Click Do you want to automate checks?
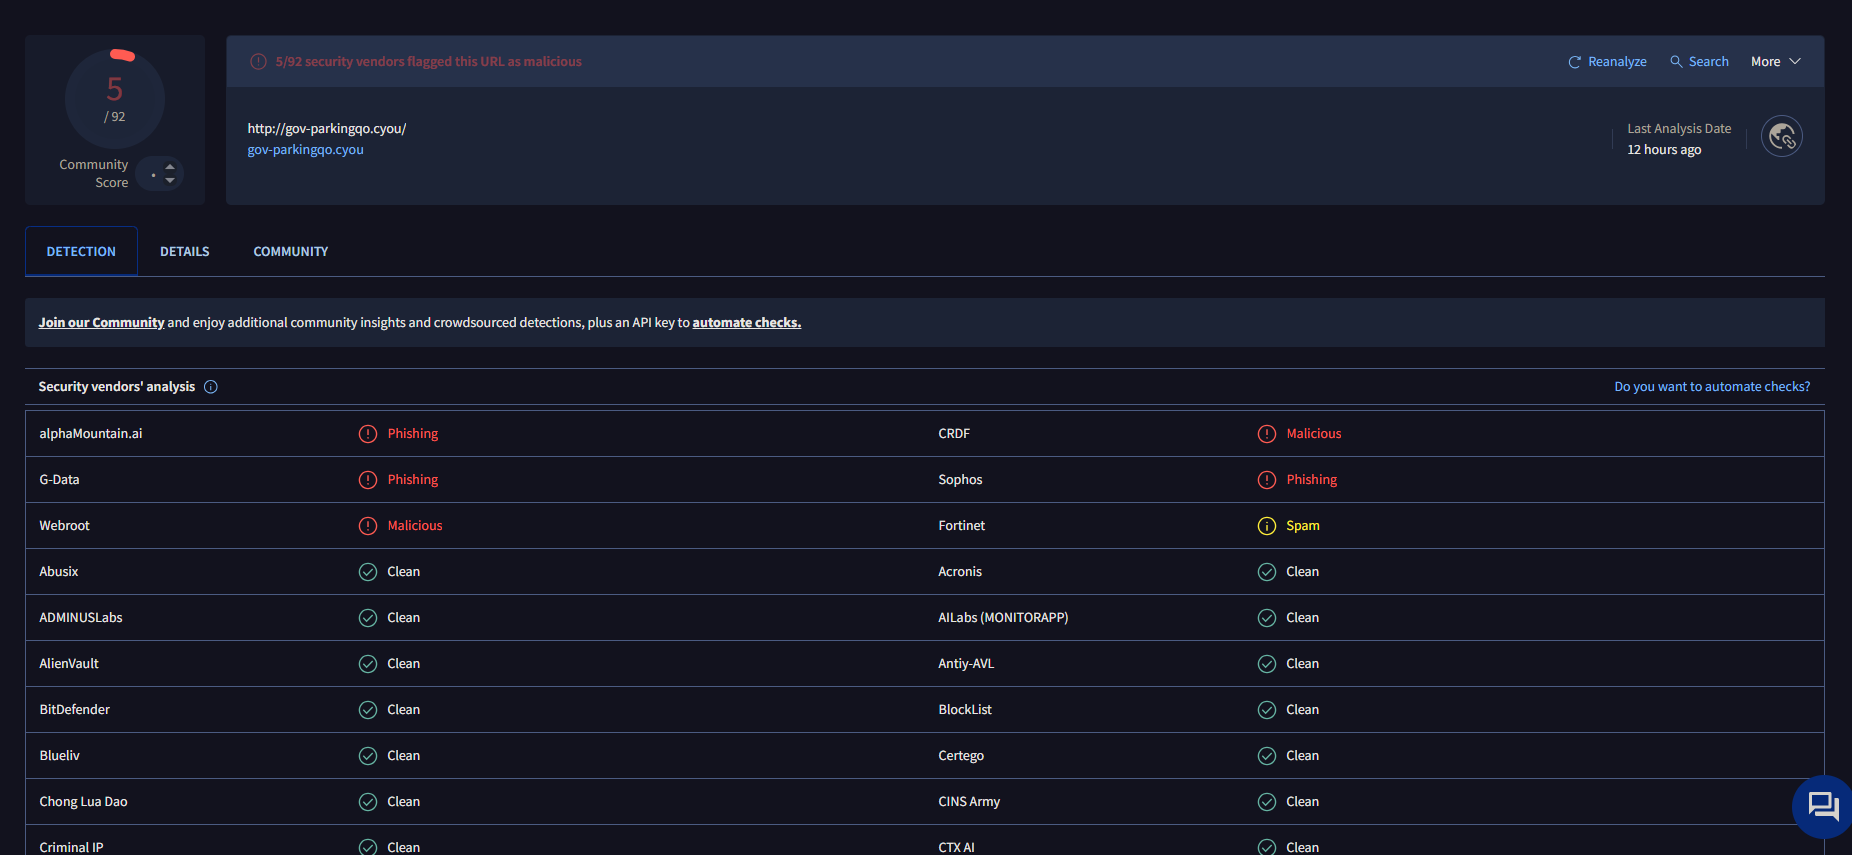The height and width of the screenshot is (855, 1852). coord(1712,387)
